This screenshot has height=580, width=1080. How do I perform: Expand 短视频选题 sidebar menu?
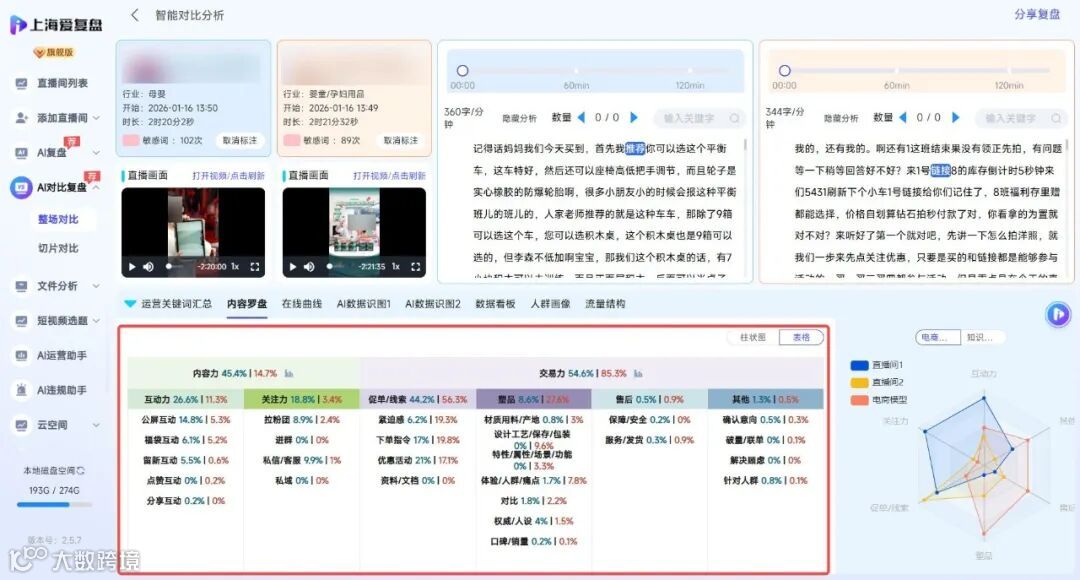[96, 320]
